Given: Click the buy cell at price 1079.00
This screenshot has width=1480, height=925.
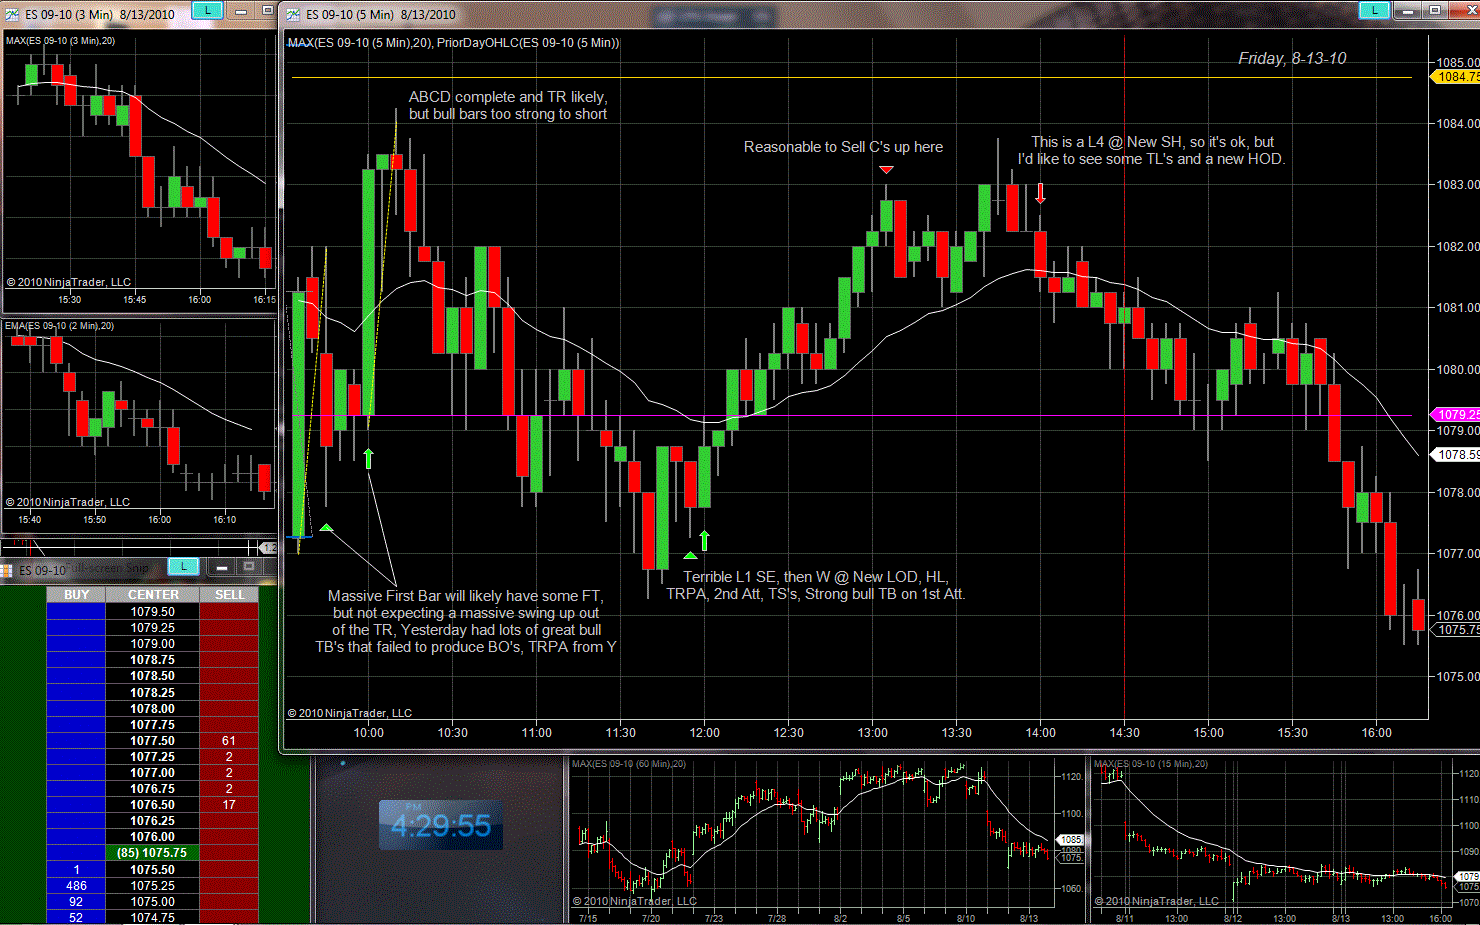Looking at the screenshot, I should point(76,644).
